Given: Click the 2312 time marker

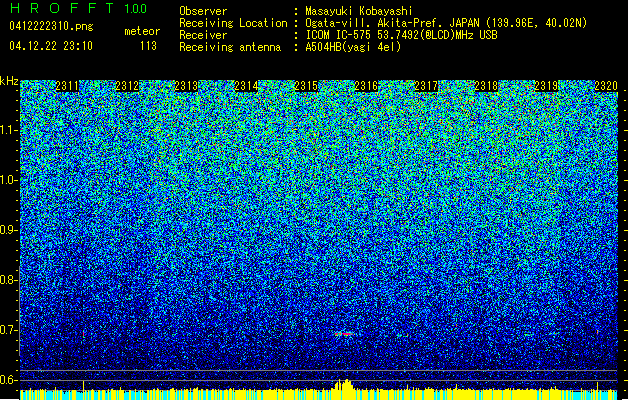Looking at the screenshot, I should (x=127, y=86).
